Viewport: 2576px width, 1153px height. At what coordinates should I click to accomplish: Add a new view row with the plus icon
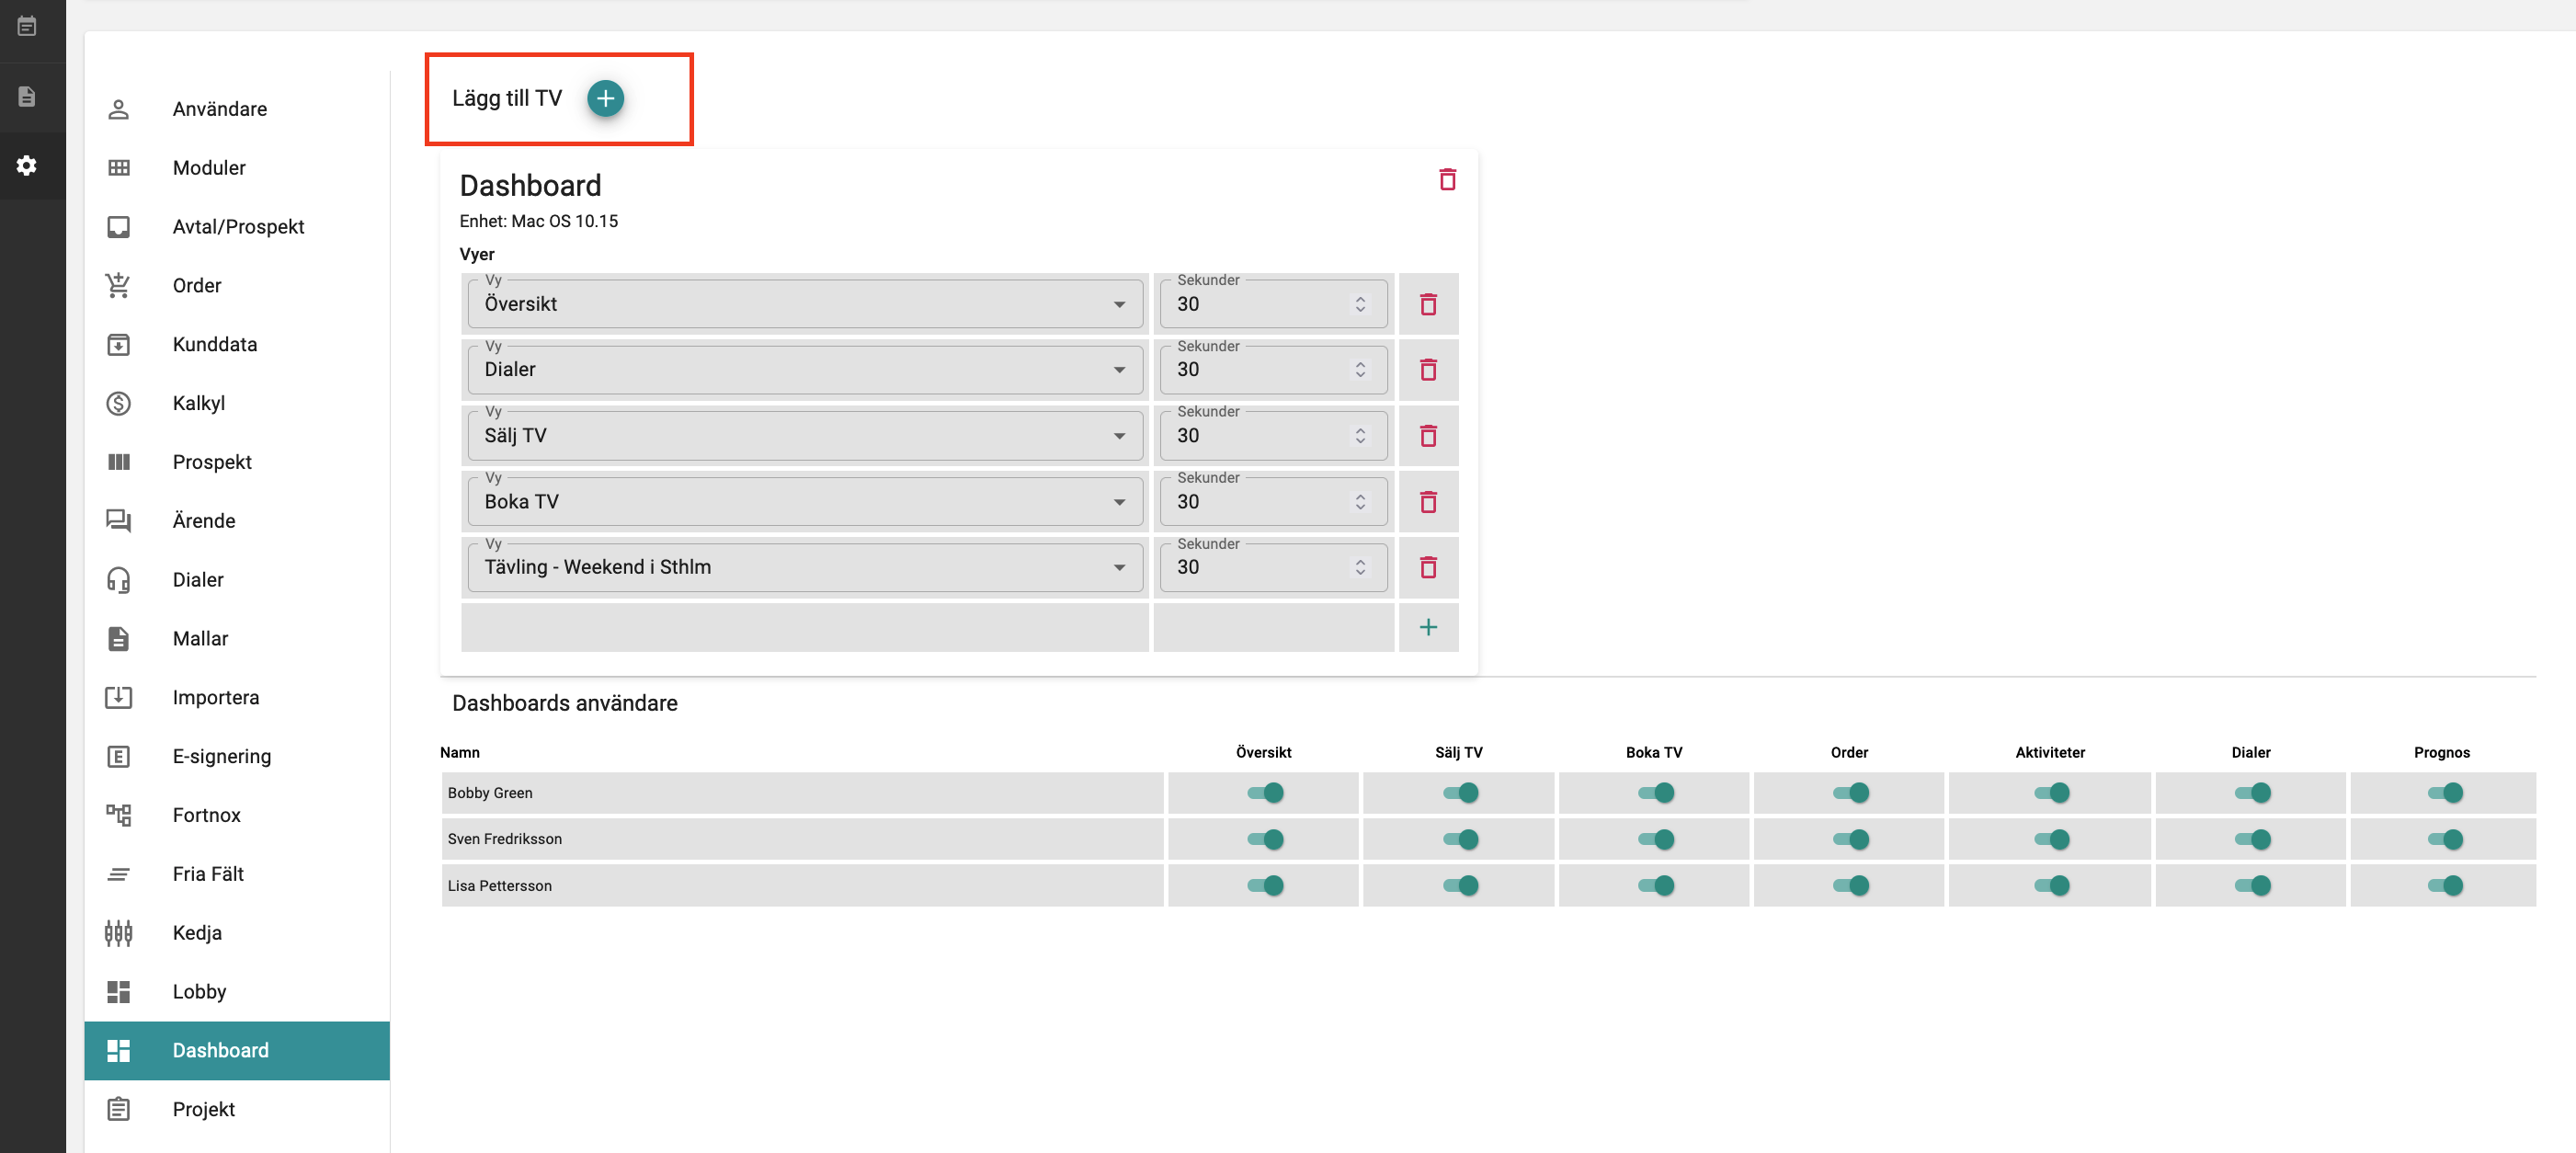[1427, 627]
